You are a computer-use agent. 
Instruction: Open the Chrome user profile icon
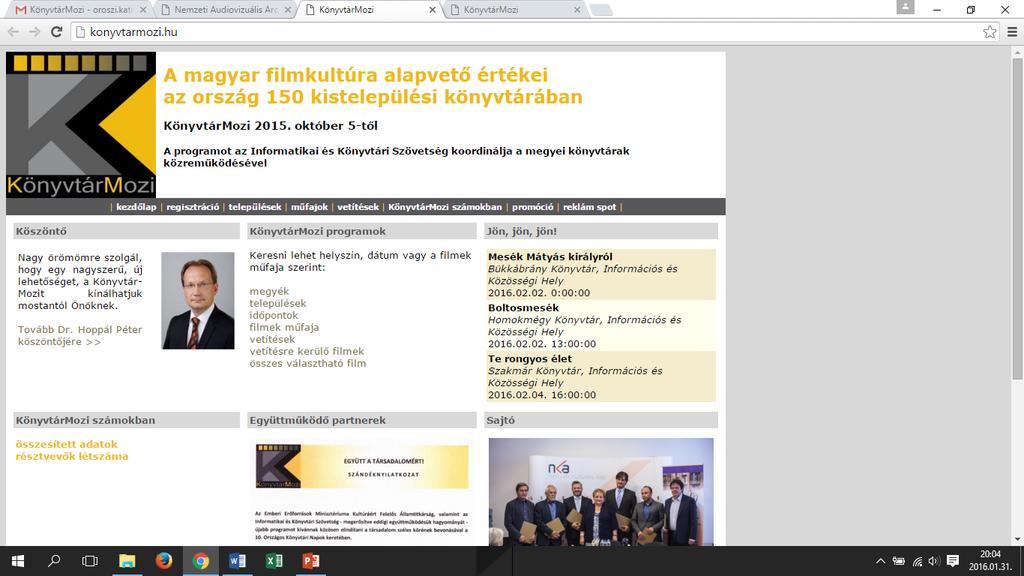[905, 7]
